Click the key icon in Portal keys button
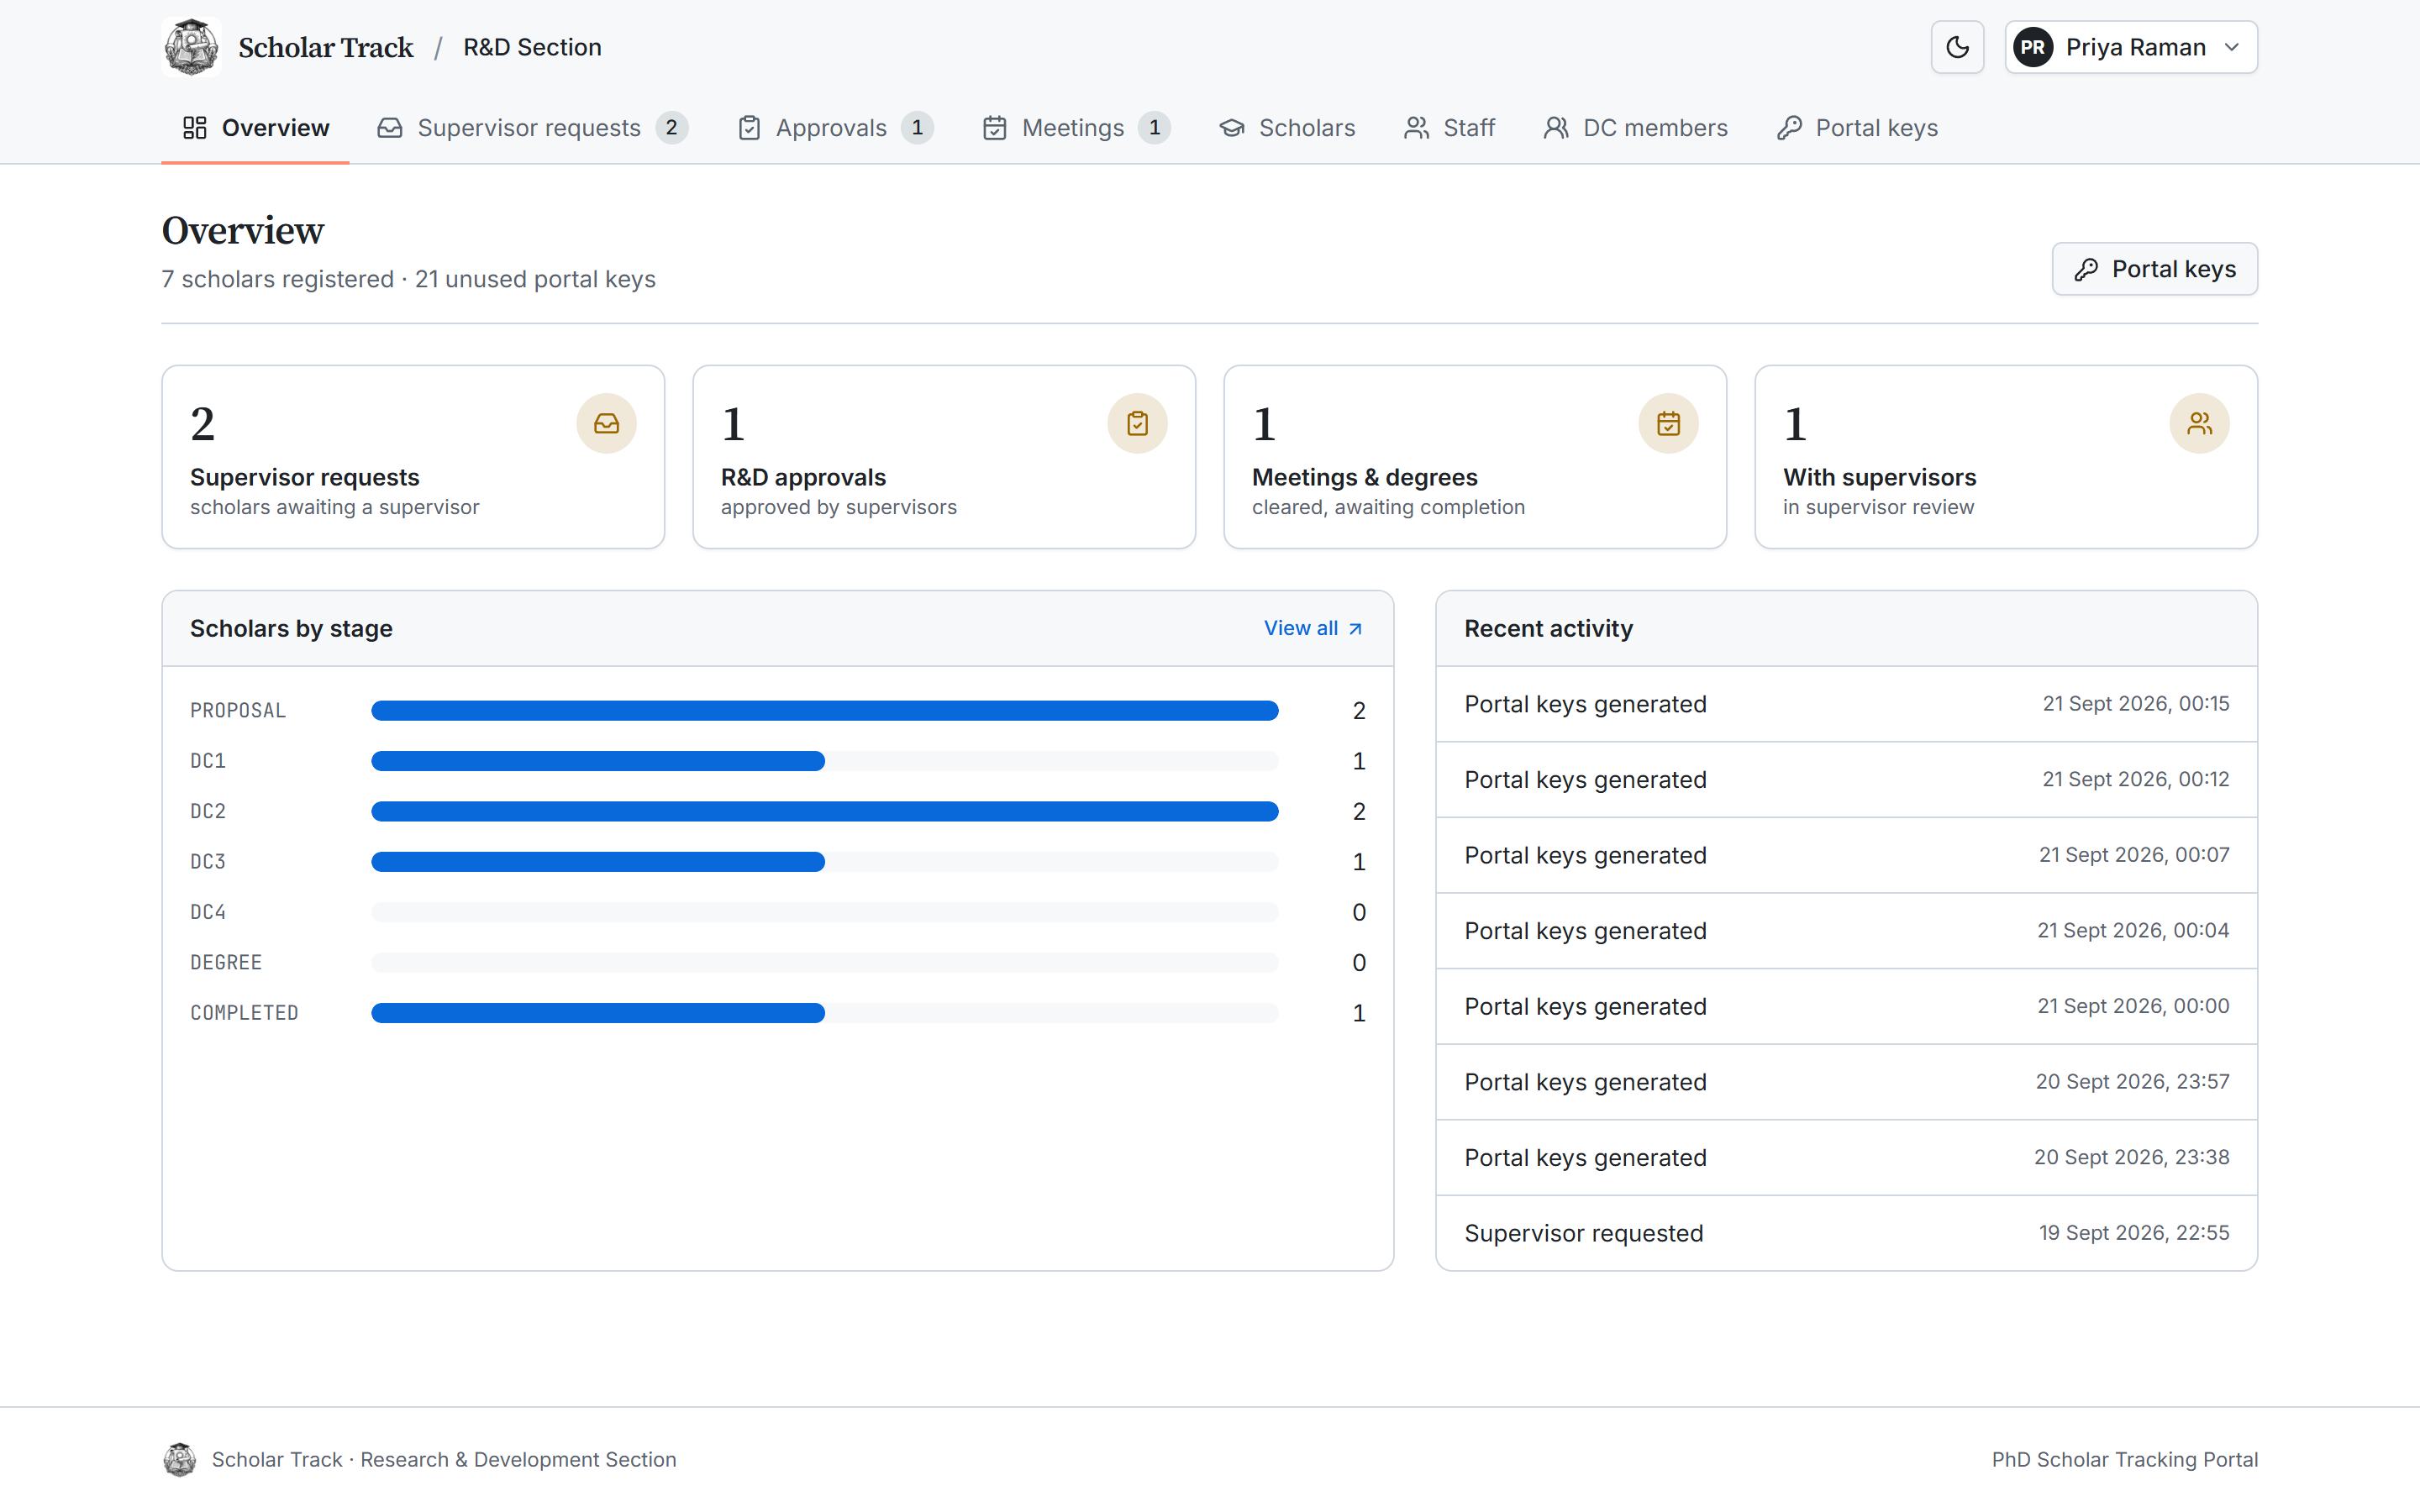2420x1512 pixels. 2086,269
